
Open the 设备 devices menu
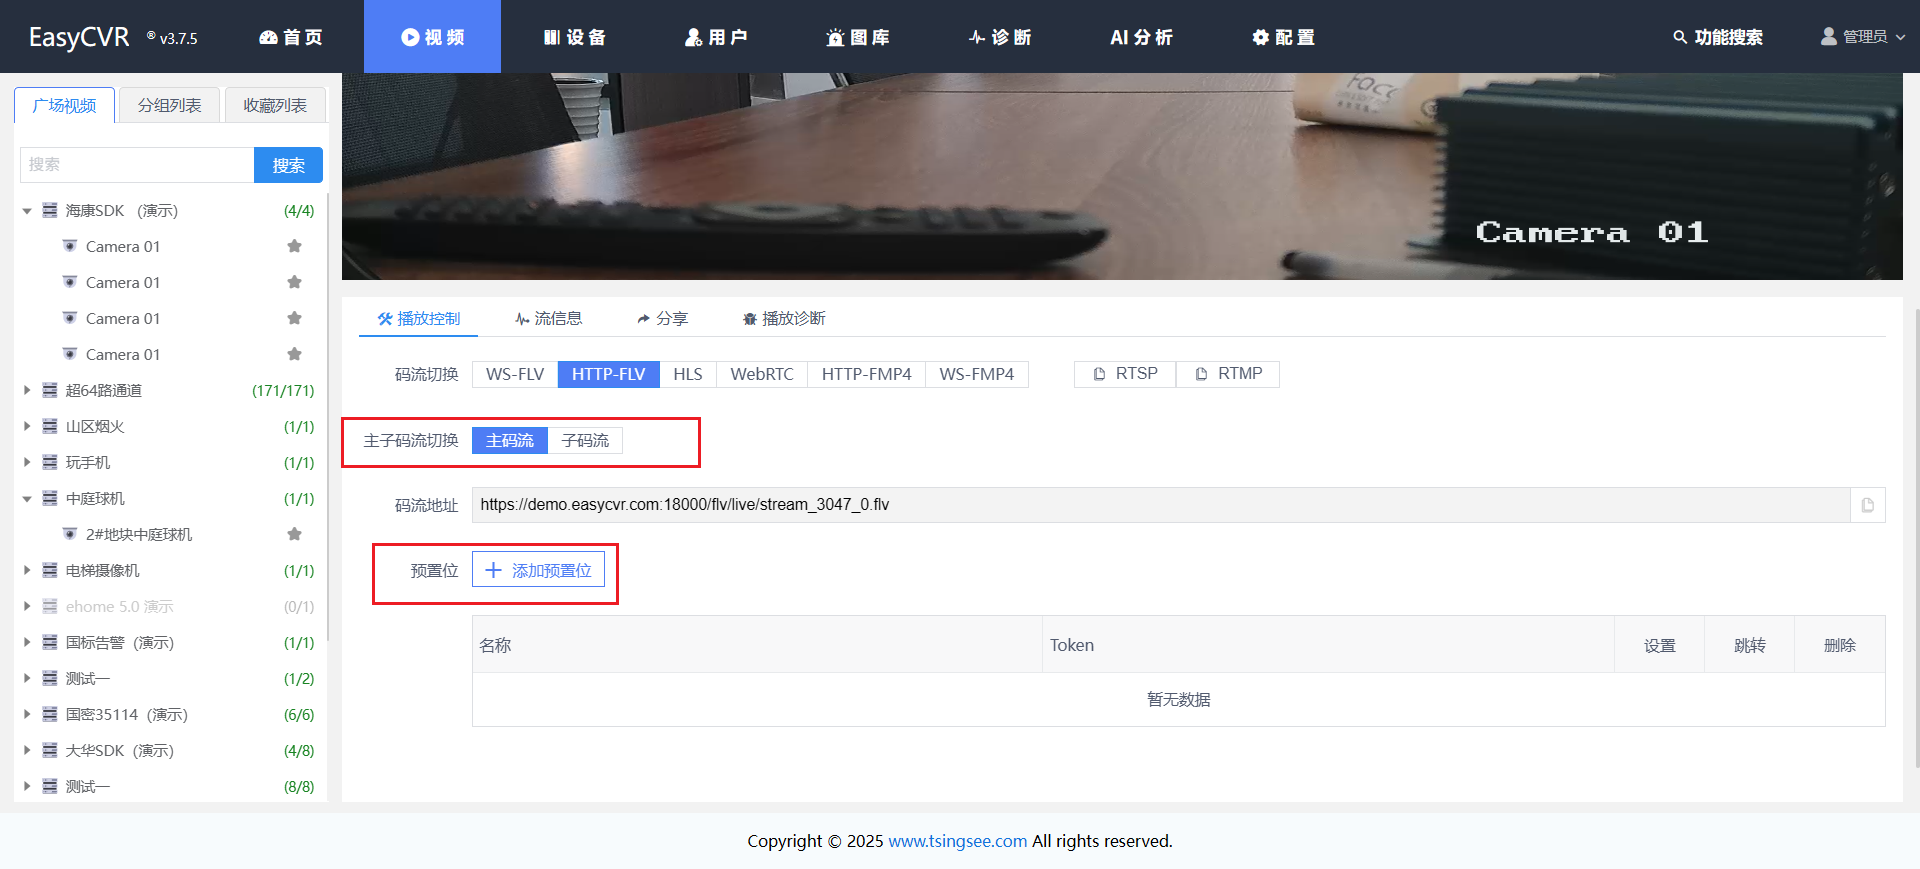575,37
